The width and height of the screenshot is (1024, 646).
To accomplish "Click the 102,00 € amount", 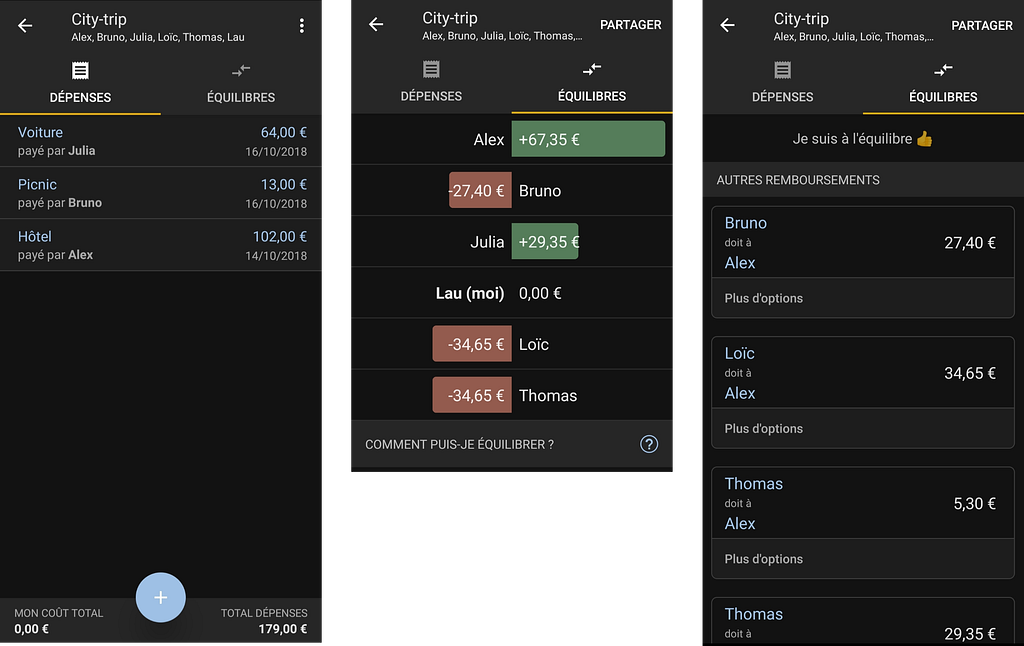I will pos(280,236).
